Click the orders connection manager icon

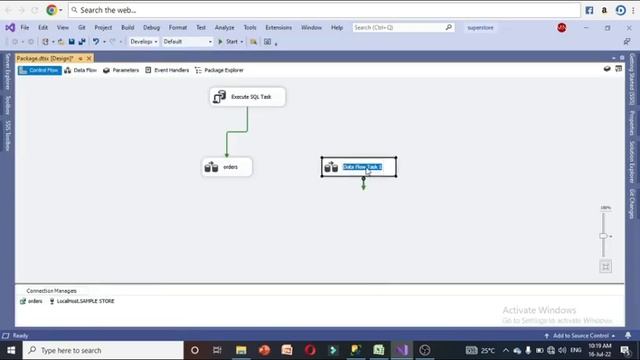(x=23, y=301)
